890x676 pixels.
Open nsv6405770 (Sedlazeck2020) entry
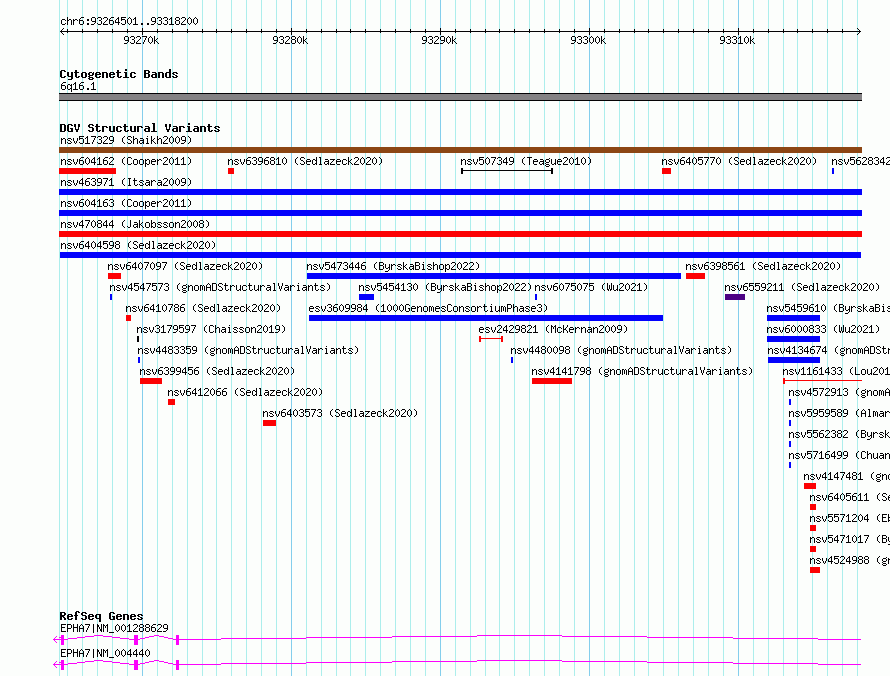point(739,161)
